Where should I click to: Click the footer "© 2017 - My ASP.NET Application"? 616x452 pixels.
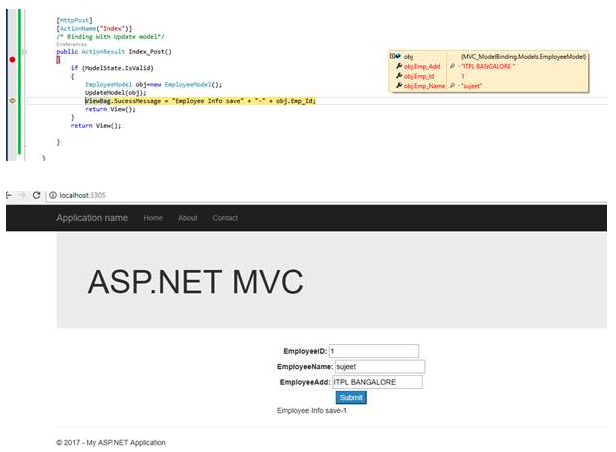pos(111,443)
